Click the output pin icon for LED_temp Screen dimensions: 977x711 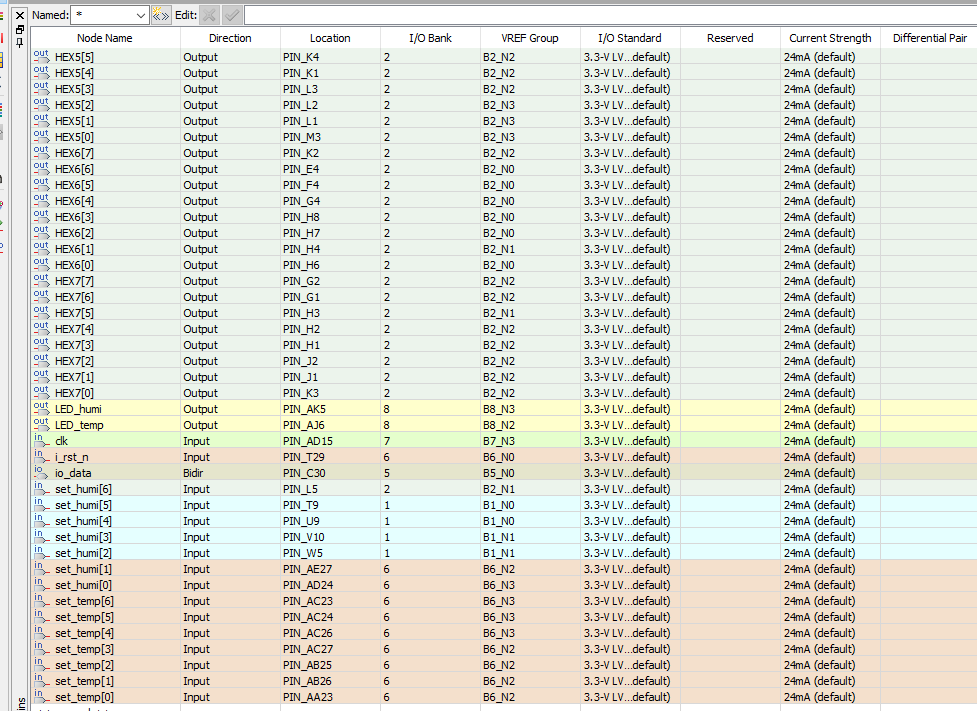point(41,425)
